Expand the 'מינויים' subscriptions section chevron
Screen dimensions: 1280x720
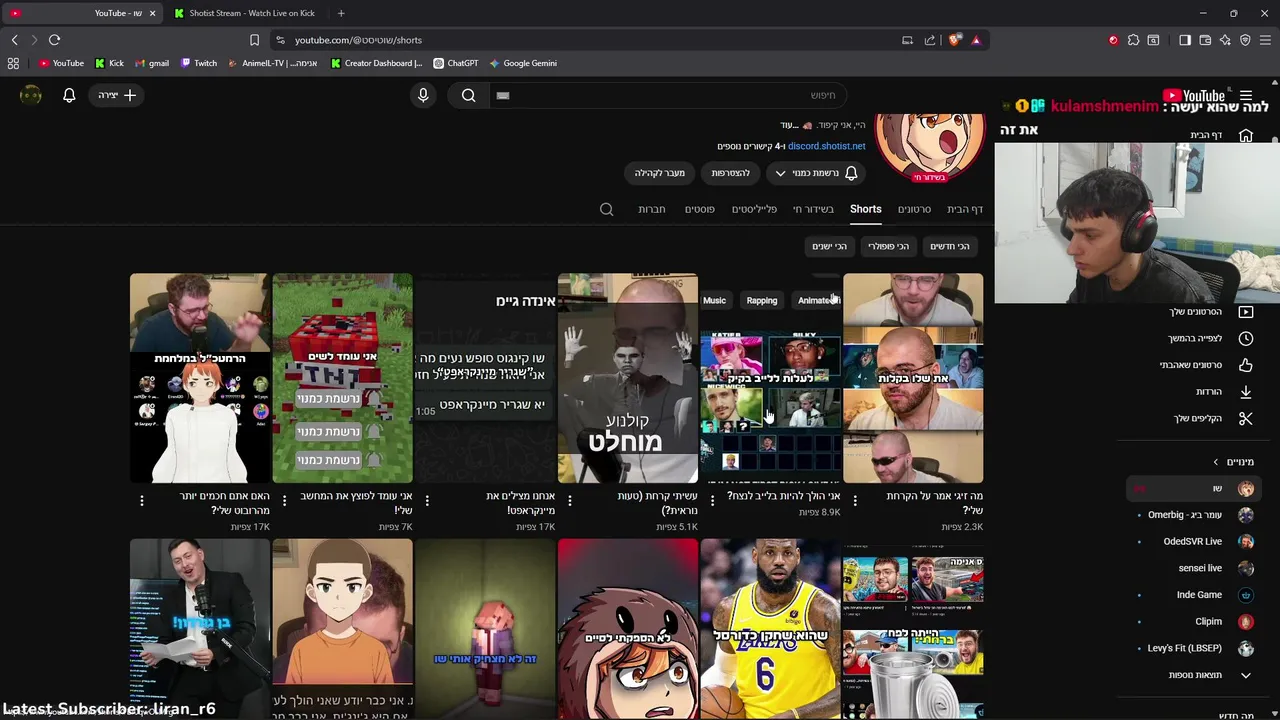[x=1216, y=462]
